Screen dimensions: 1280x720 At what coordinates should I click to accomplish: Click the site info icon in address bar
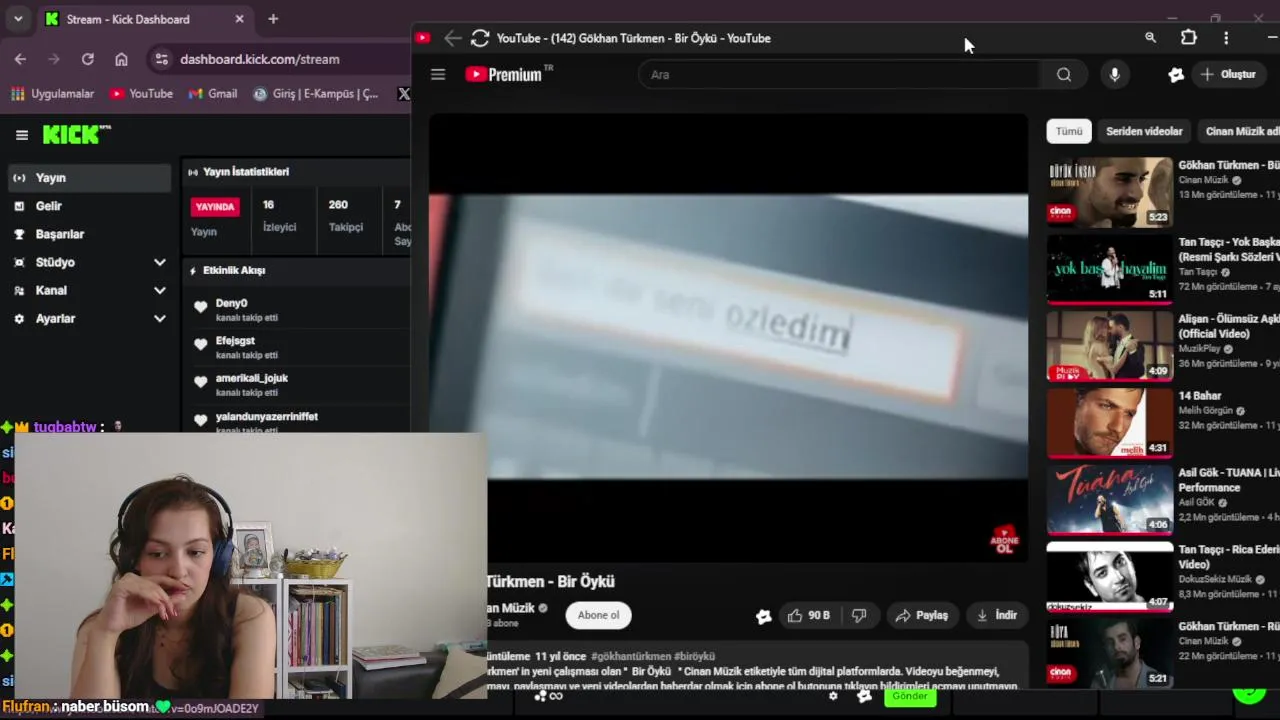pyautogui.click(x=162, y=59)
